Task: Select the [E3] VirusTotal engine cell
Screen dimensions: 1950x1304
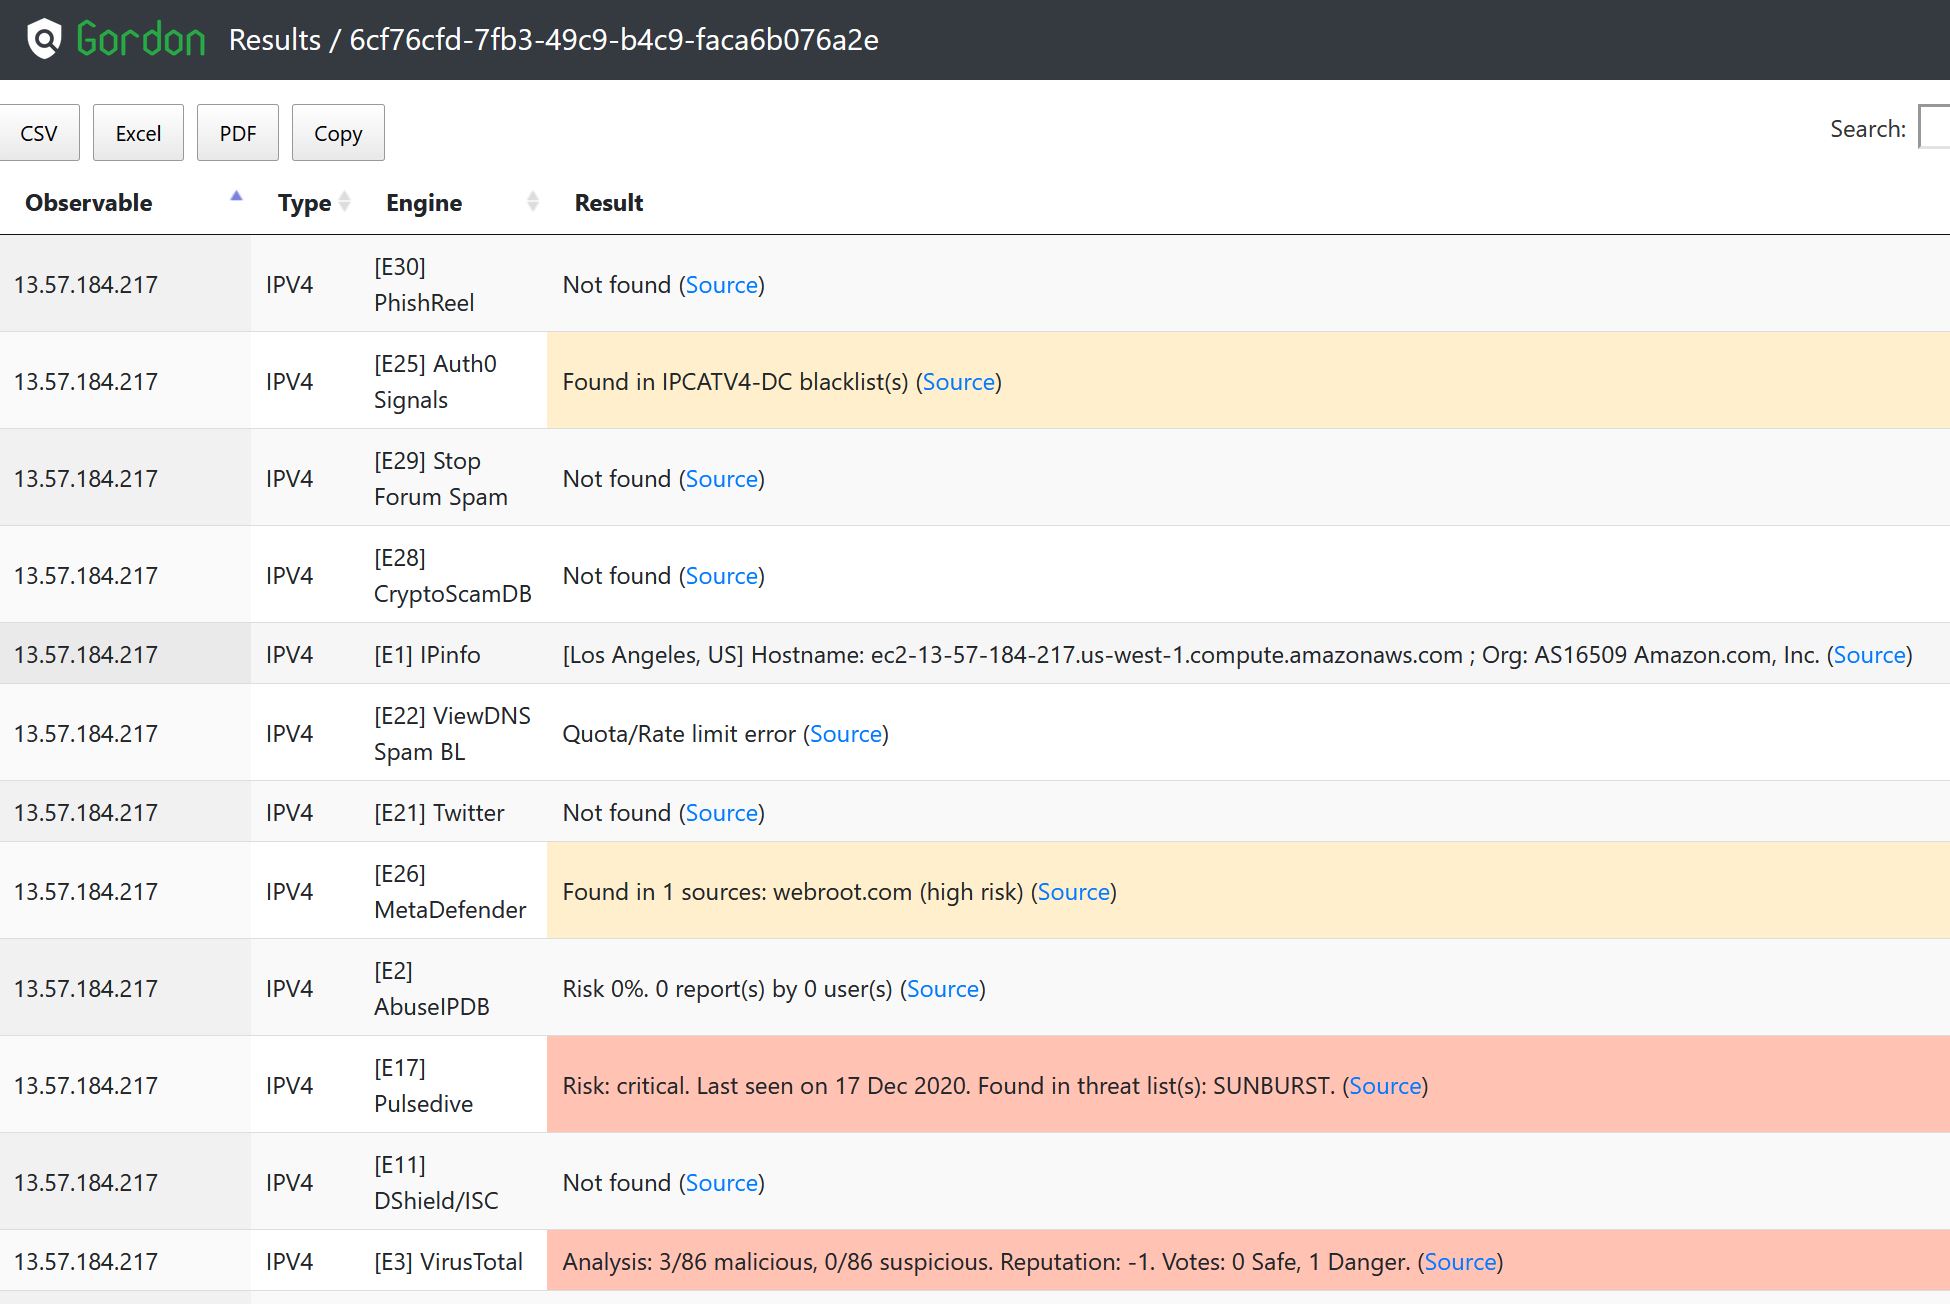Action: 454,1262
